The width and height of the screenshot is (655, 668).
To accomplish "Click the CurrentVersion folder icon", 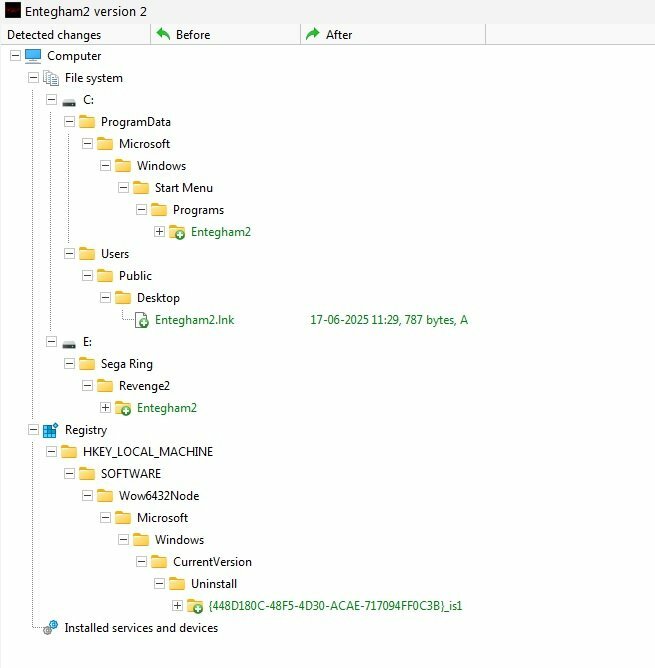I will (159, 562).
